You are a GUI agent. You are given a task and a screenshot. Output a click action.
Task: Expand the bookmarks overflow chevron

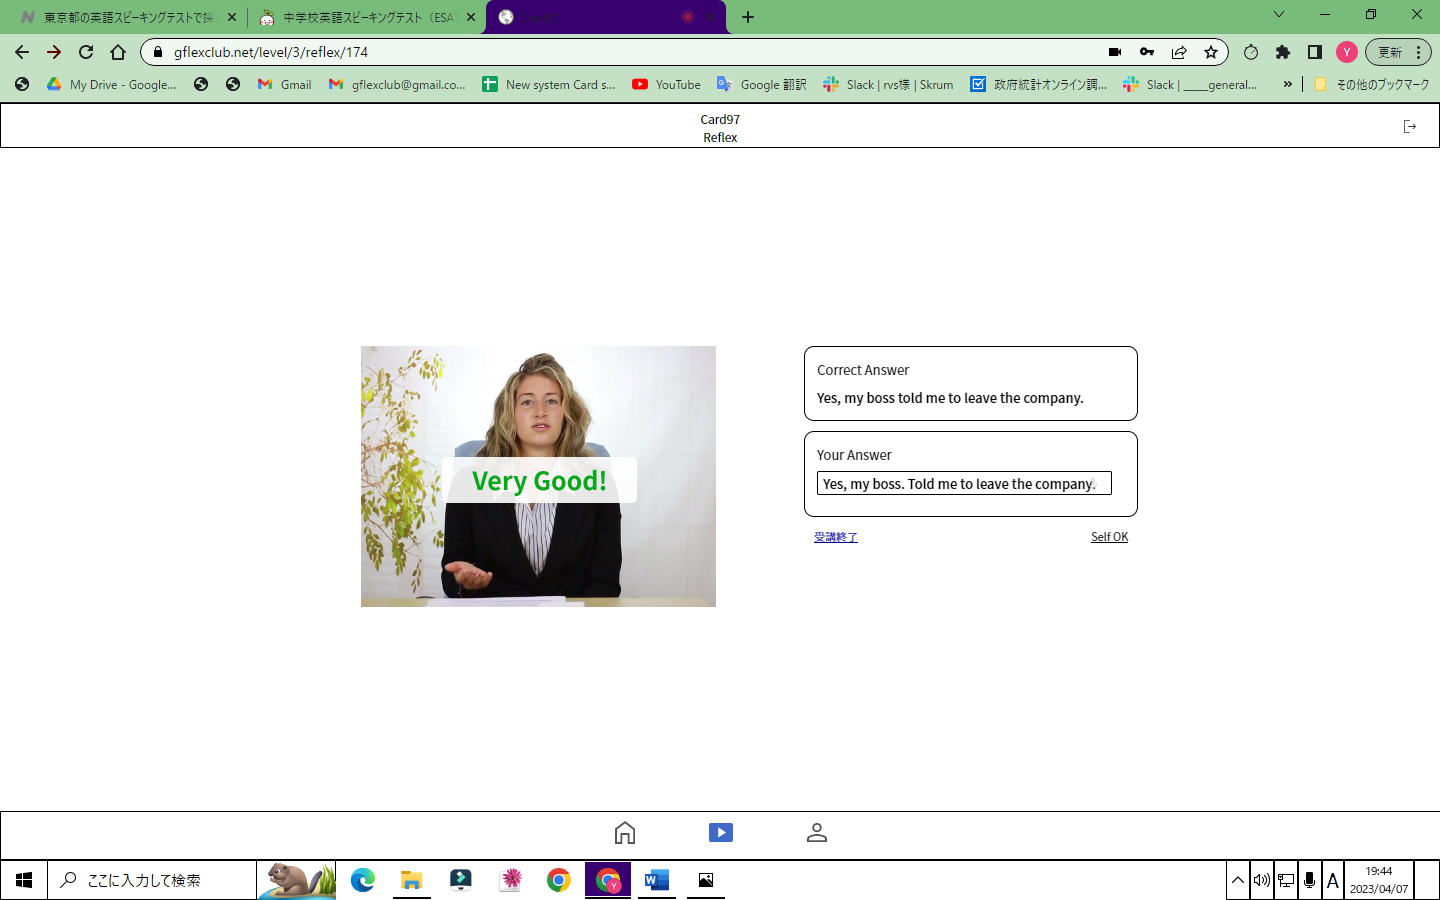[1287, 85]
